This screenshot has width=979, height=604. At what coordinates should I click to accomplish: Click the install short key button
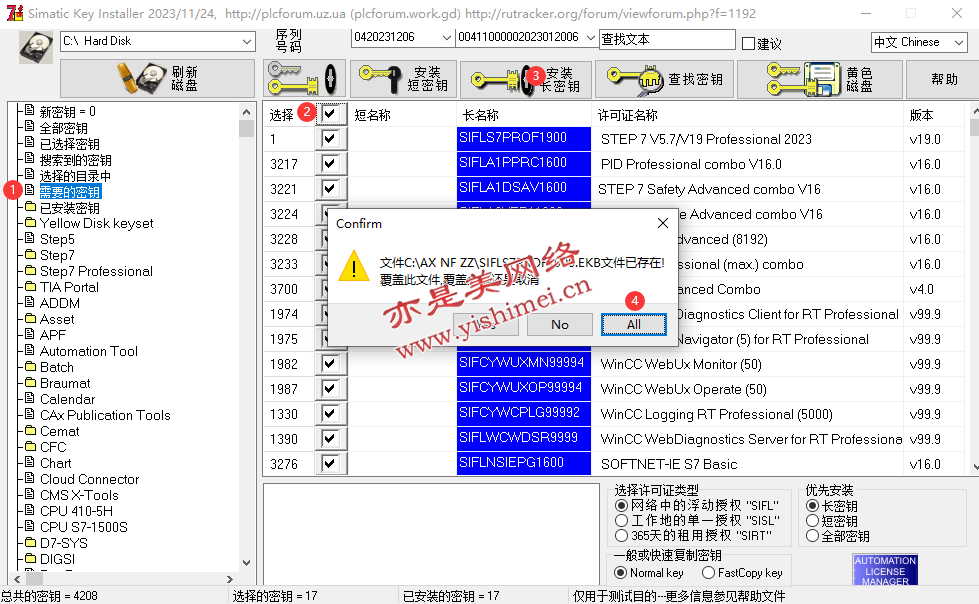point(403,79)
